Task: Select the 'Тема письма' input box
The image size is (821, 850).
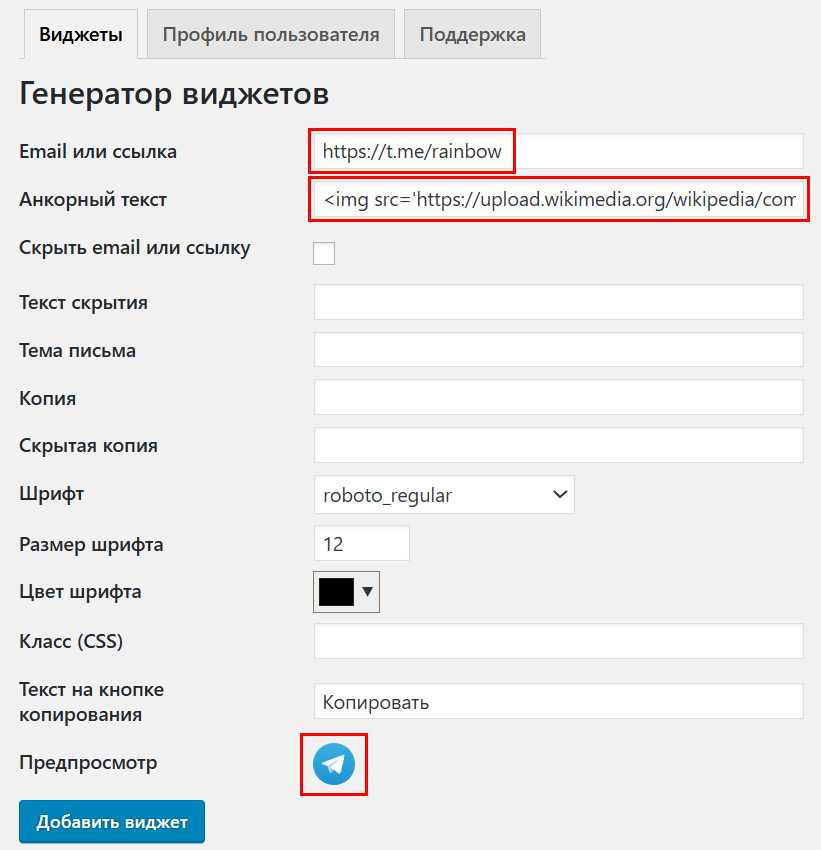Action: click(x=558, y=350)
